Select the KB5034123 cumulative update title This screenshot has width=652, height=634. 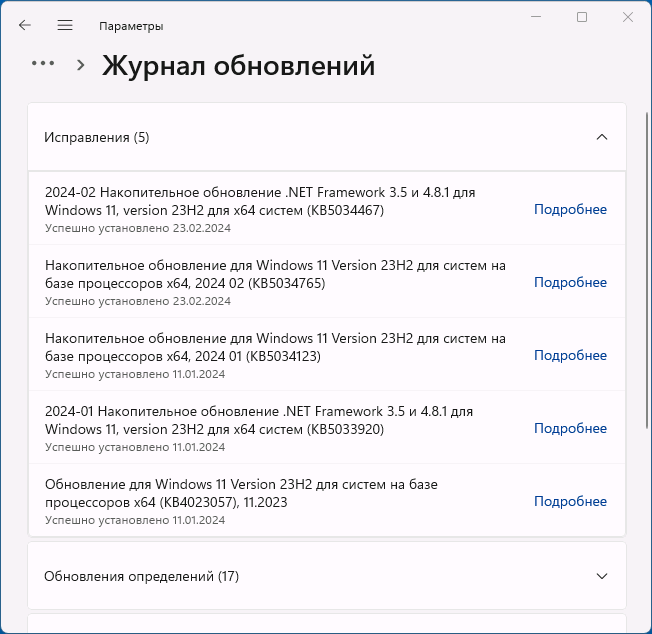[275, 348]
